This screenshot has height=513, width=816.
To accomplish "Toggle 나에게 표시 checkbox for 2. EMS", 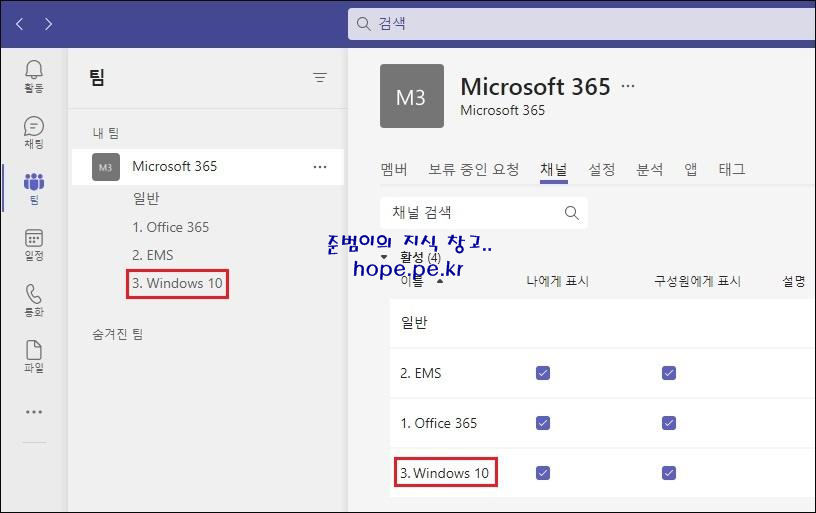I will point(543,373).
